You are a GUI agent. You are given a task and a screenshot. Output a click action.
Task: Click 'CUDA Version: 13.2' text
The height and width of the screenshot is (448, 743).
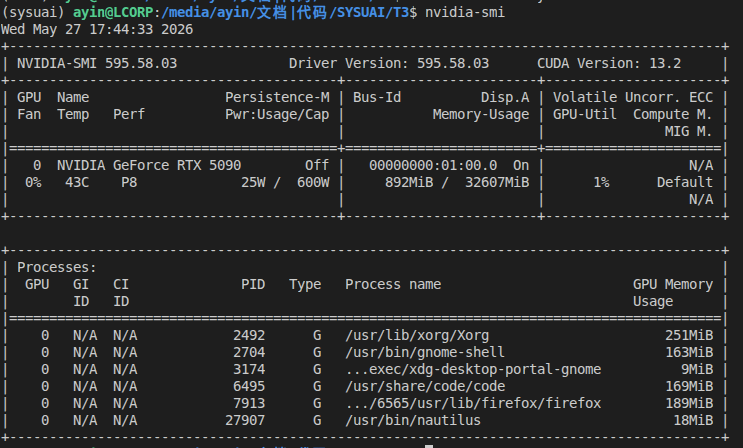609,63
